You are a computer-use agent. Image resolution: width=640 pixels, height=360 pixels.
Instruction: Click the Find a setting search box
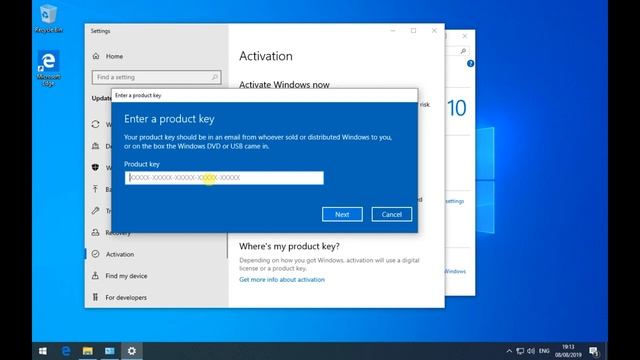coord(157,77)
